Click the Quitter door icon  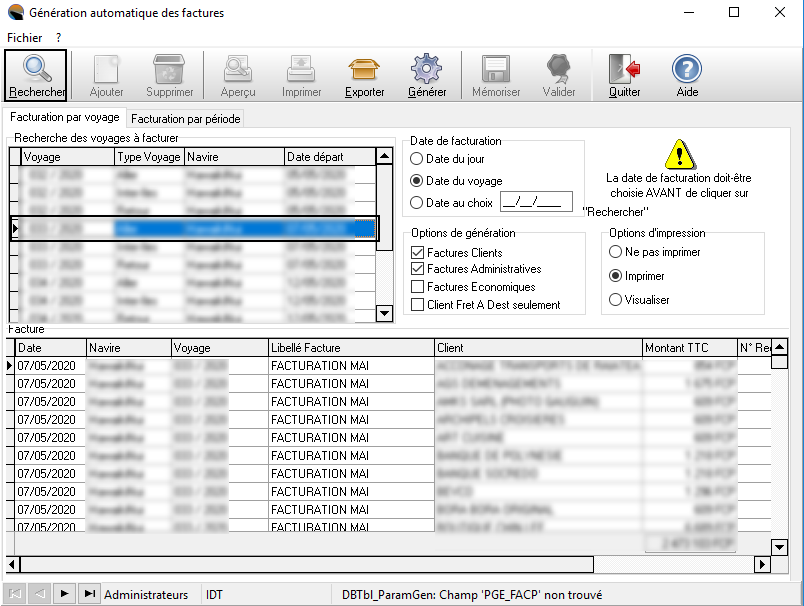coord(625,69)
